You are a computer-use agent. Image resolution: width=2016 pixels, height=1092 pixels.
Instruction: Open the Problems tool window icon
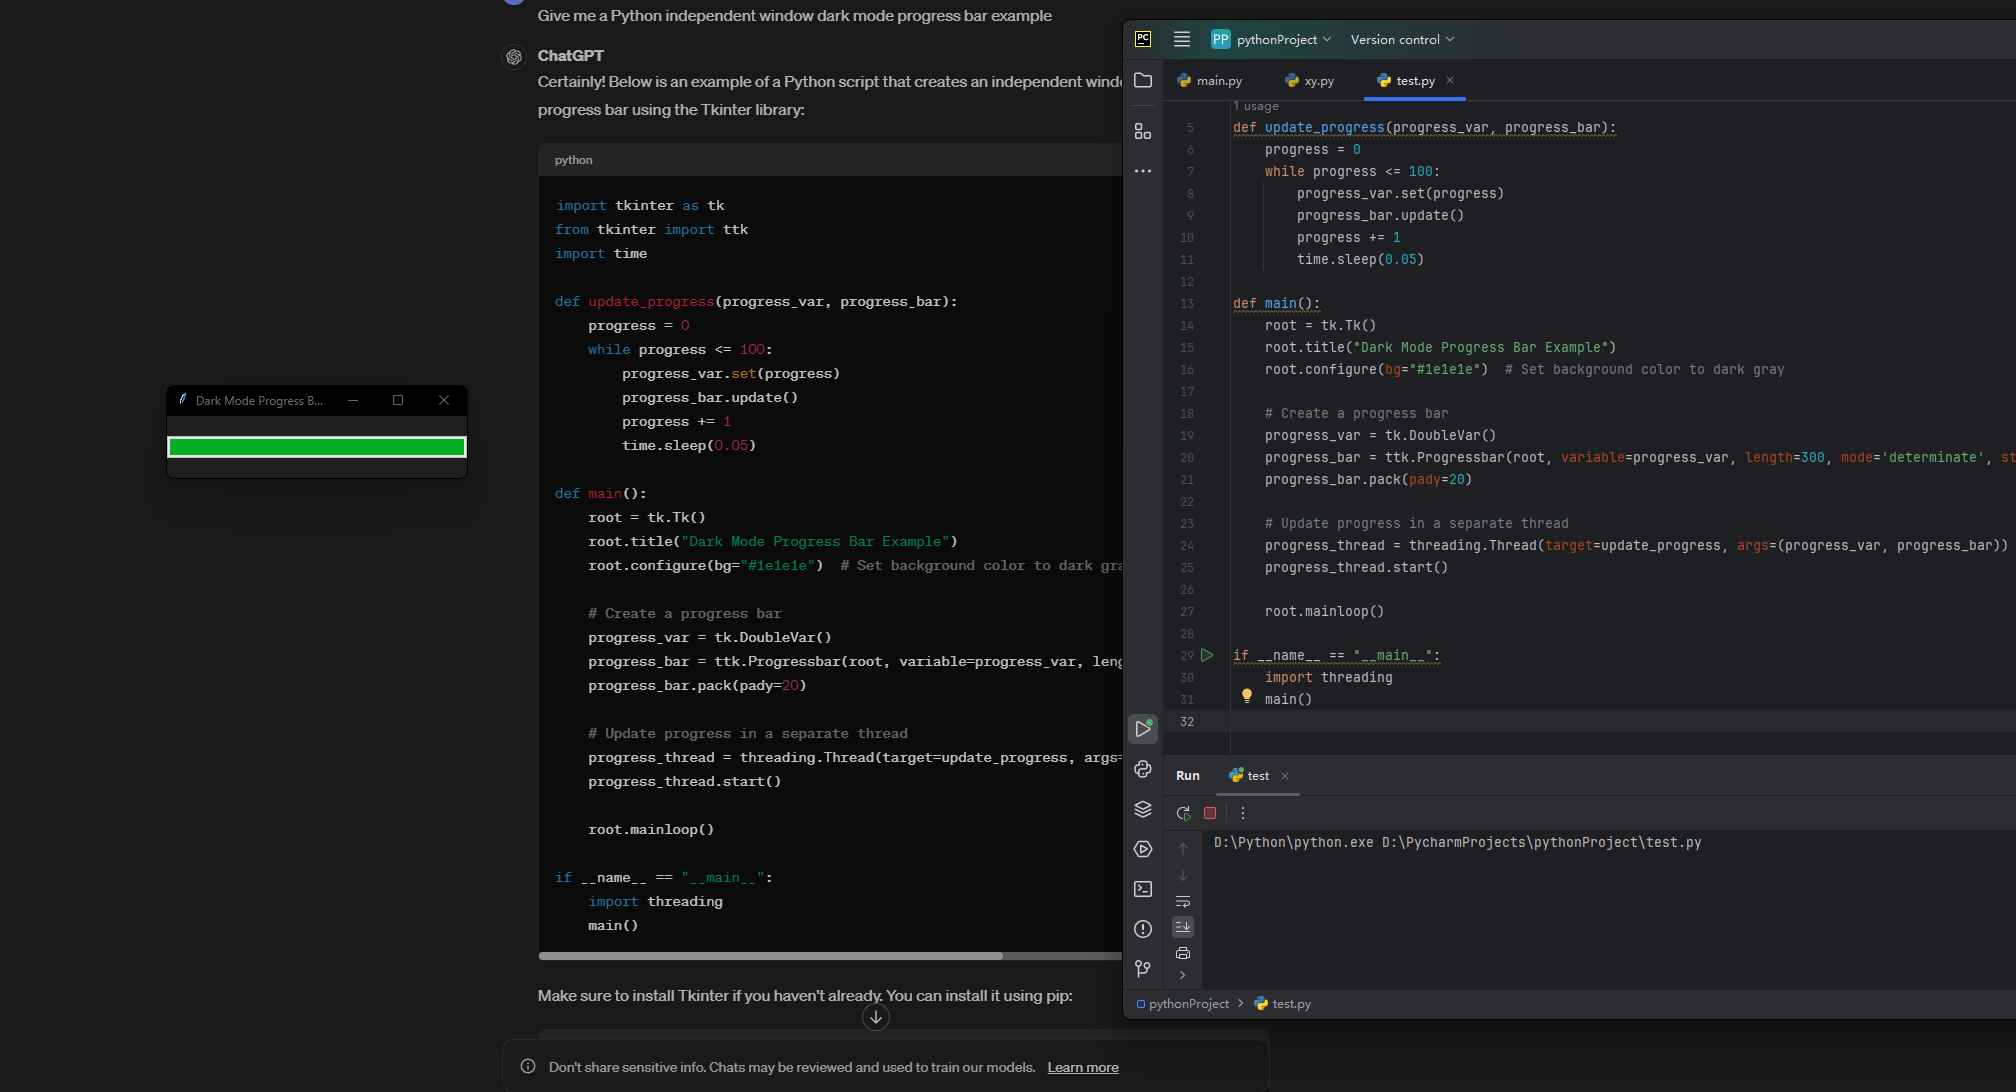(1143, 929)
